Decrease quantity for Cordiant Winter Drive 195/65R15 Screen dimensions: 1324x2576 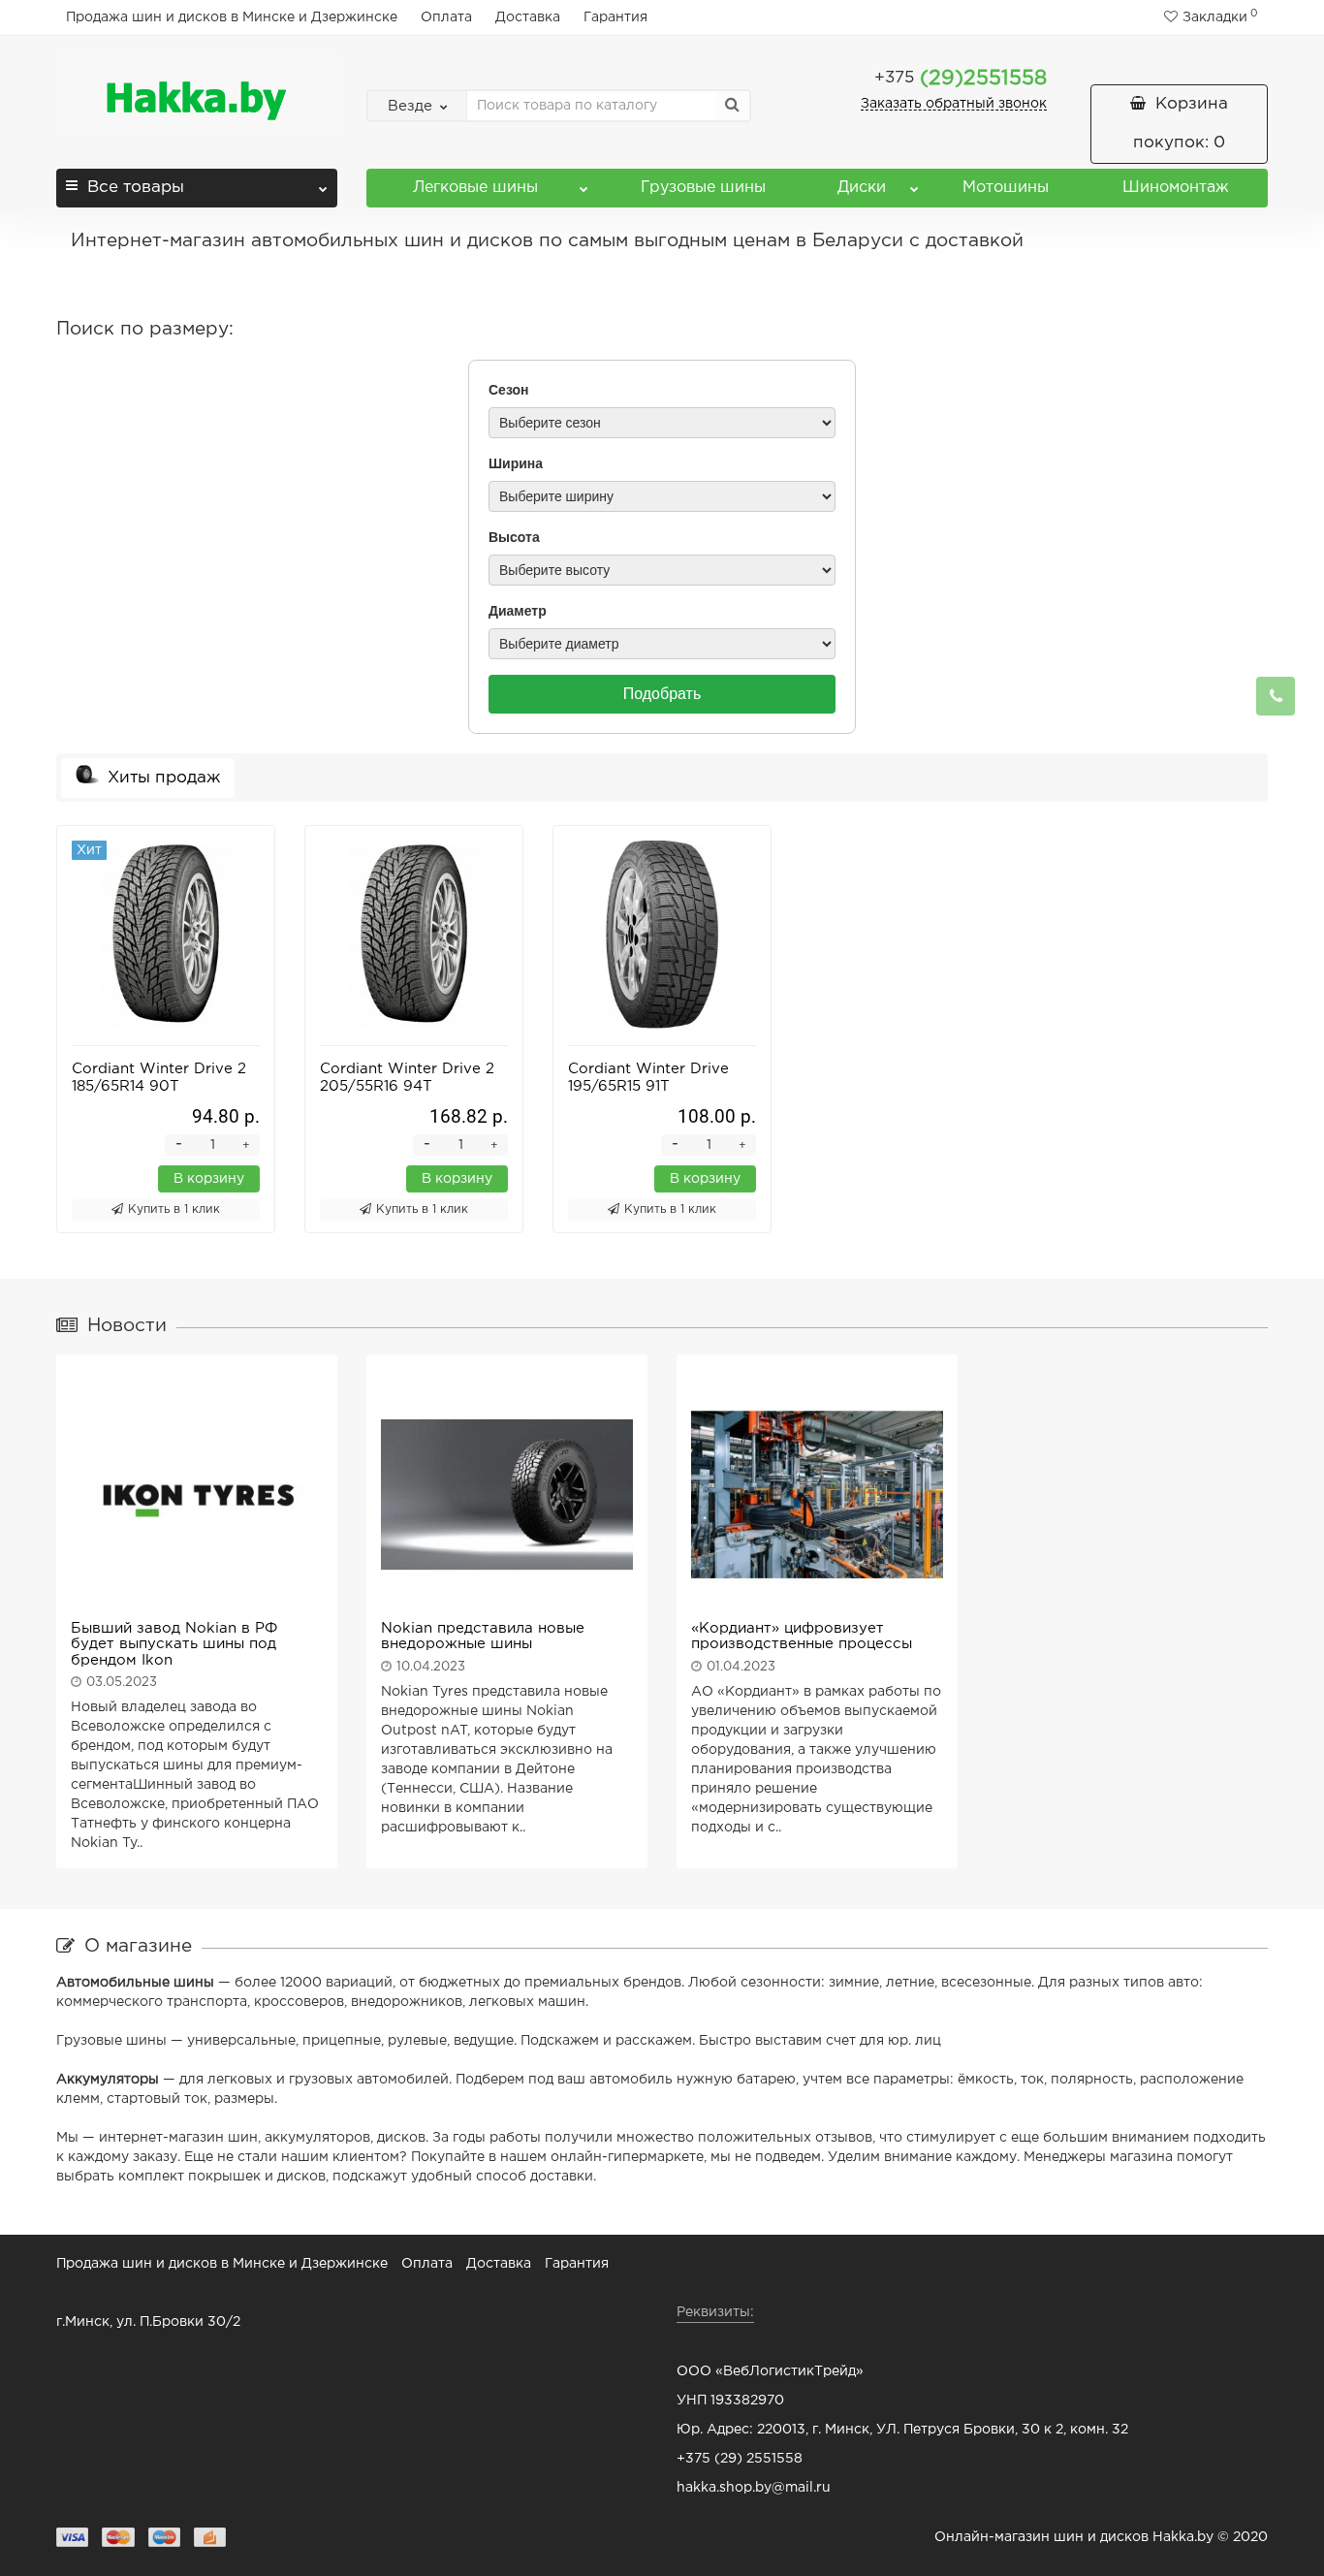click(x=675, y=1144)
